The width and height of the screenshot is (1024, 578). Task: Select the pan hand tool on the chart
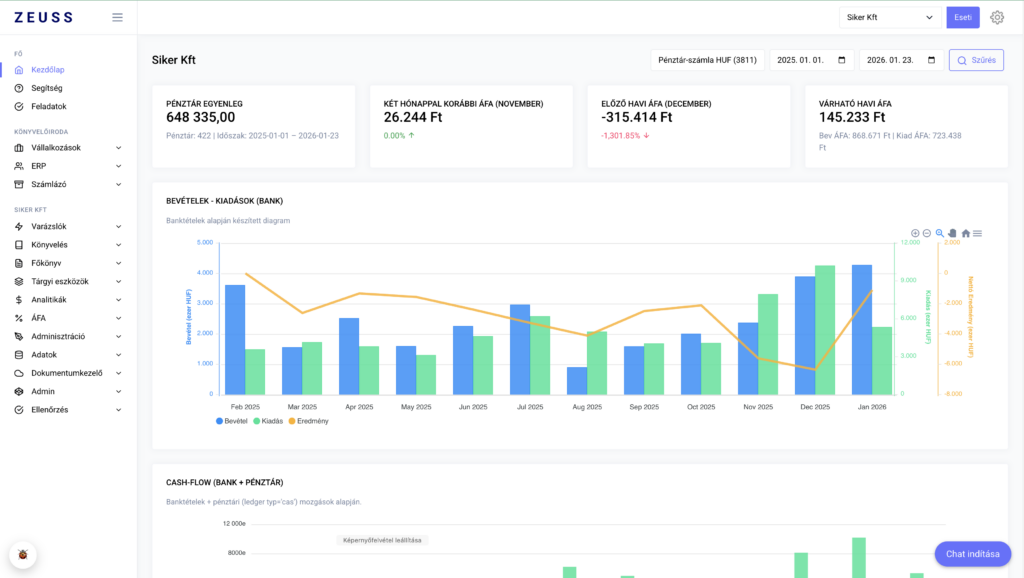click(952, 234)
